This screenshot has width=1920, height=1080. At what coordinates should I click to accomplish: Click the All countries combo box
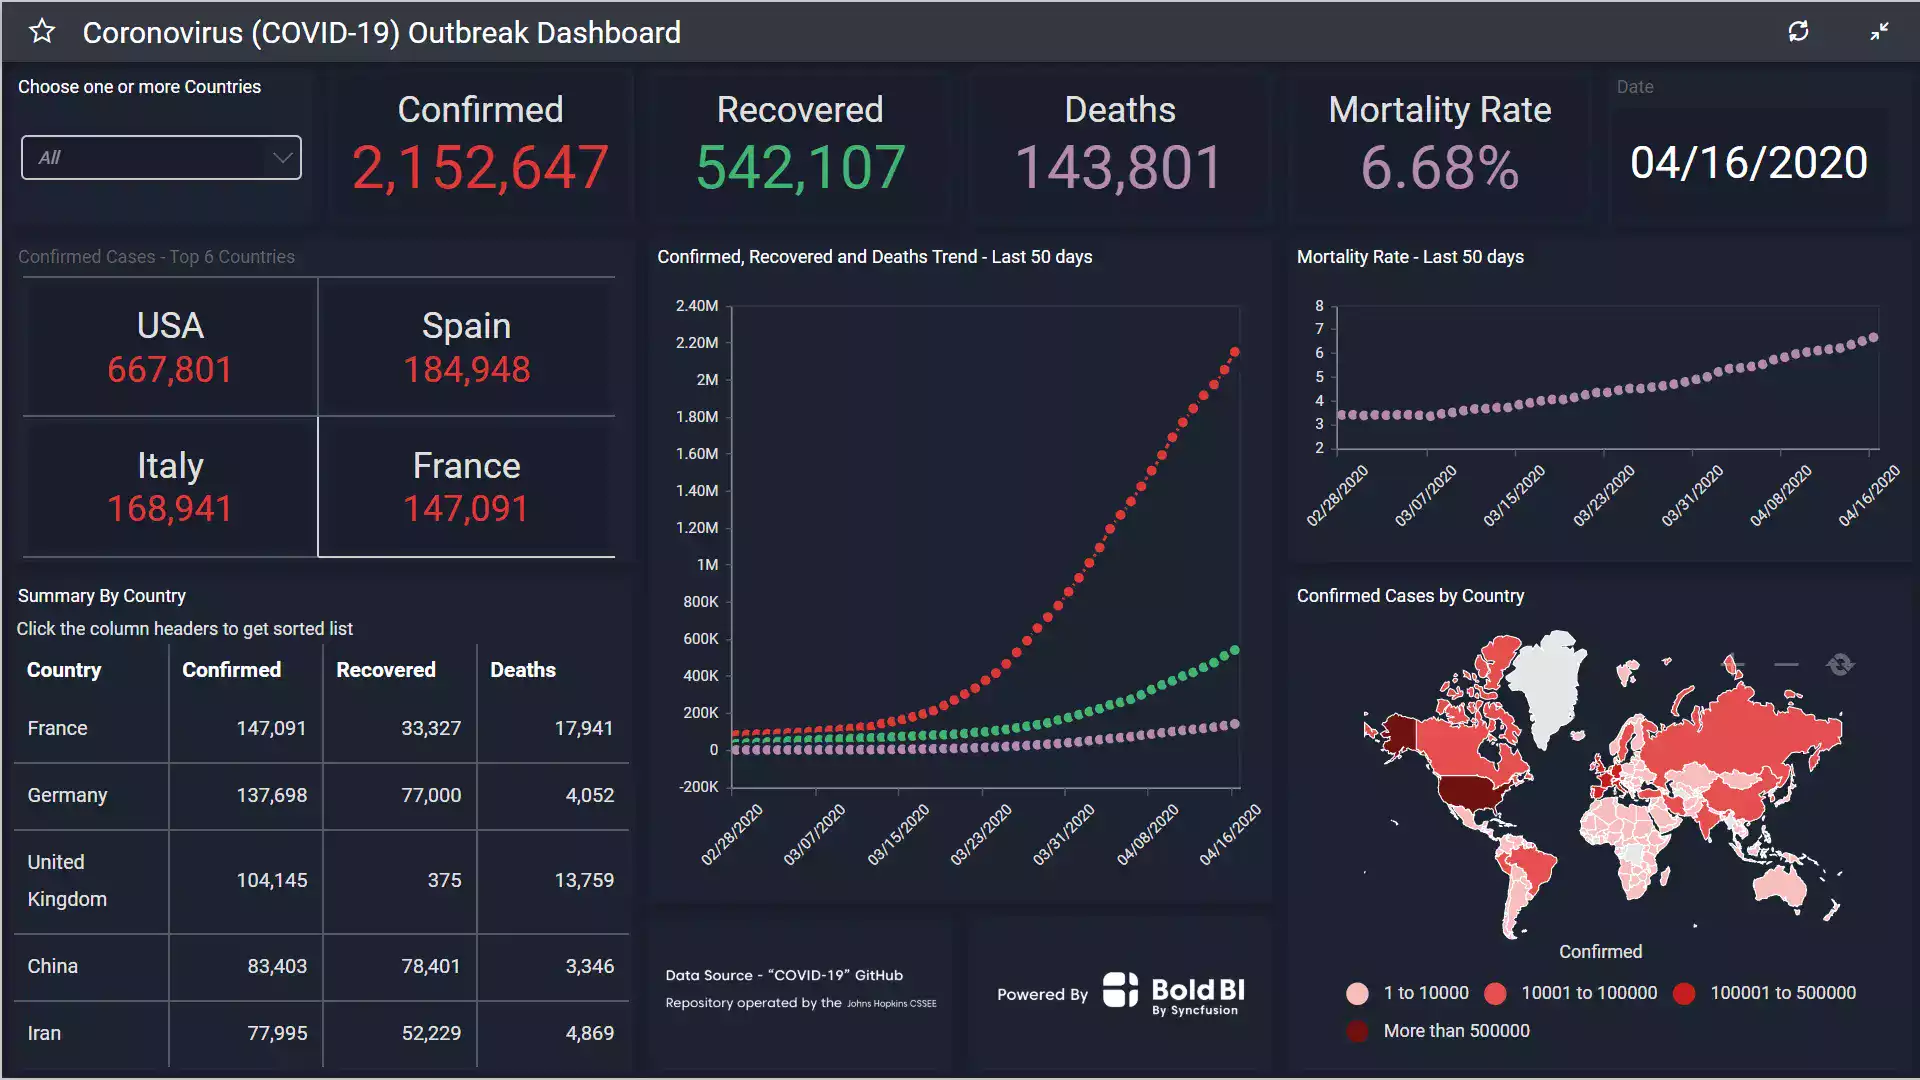[150, 158]
